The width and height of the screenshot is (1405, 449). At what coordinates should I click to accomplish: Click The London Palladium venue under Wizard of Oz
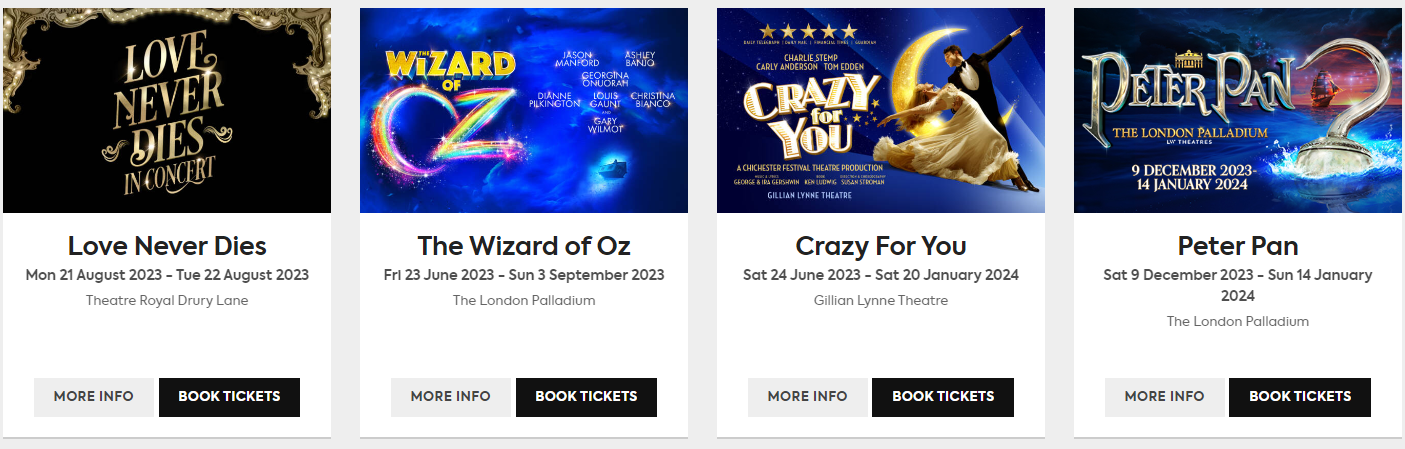click(x=524, y=300)
